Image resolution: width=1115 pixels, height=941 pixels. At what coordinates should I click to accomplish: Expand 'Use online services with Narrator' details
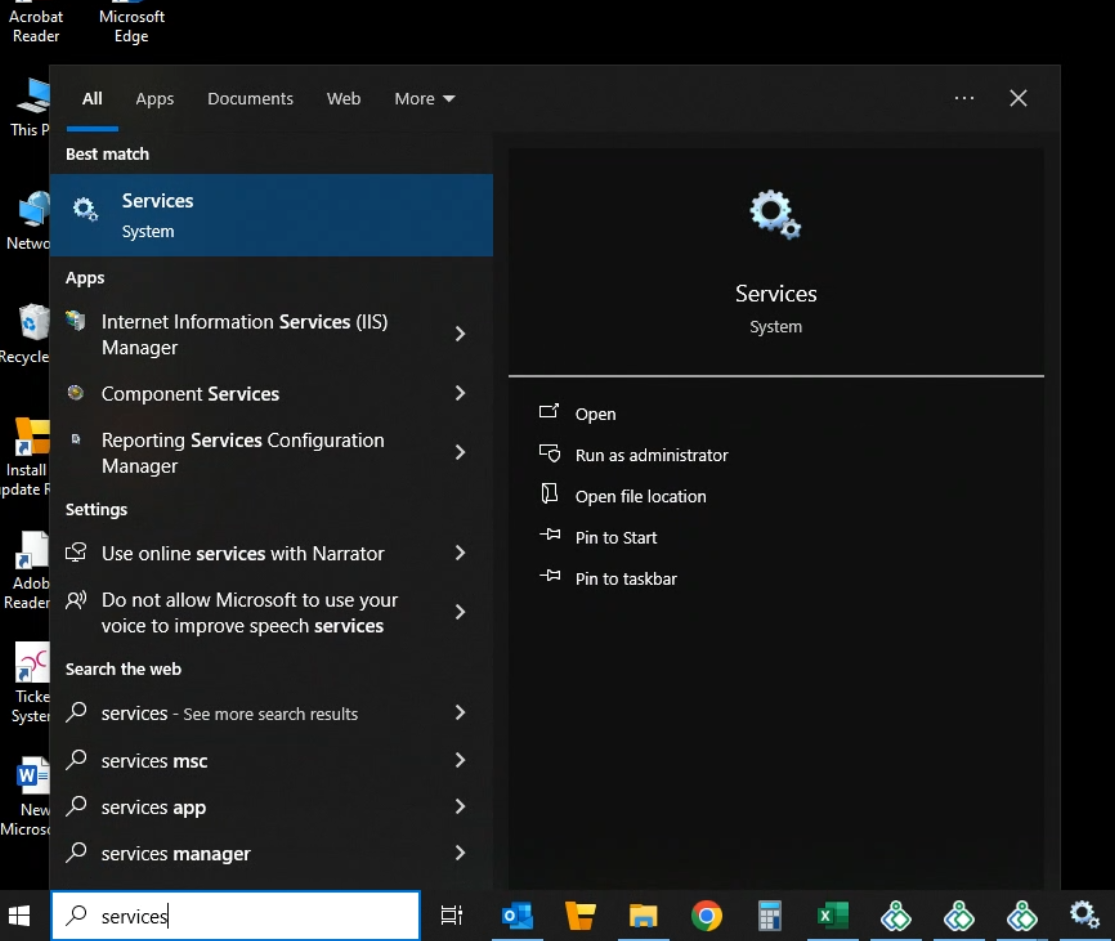[x=460, y=553]
